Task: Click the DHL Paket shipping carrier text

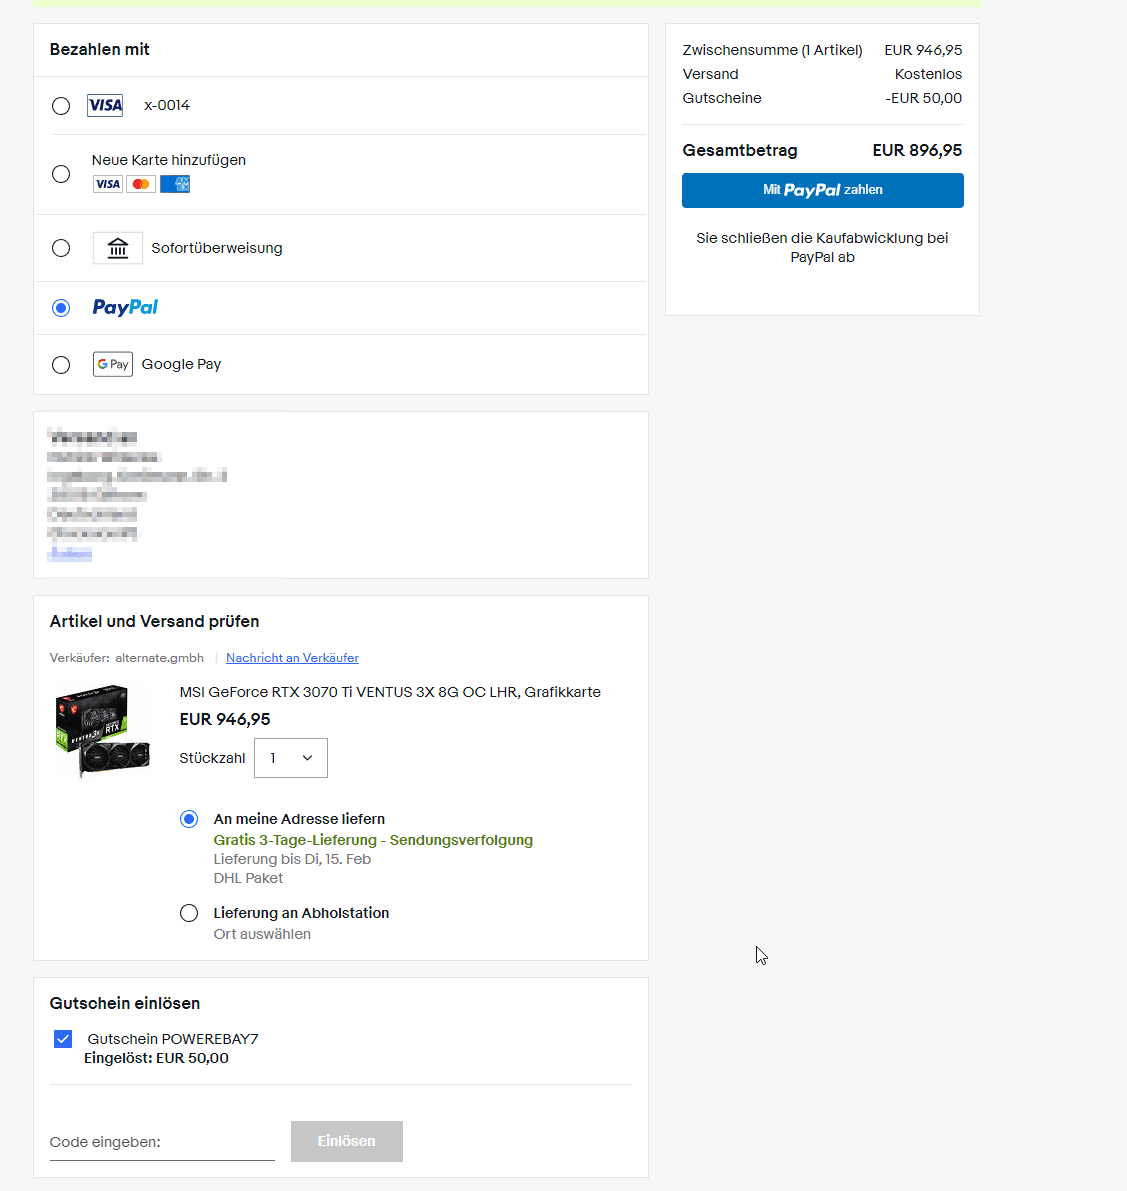Action: point(248,878)
